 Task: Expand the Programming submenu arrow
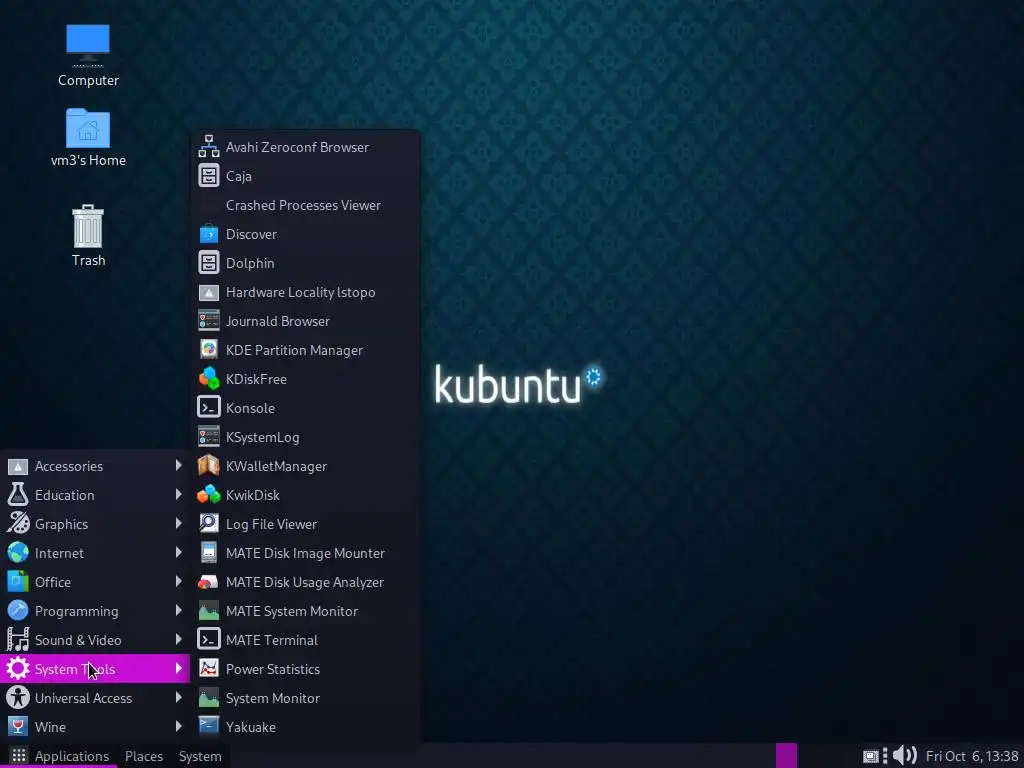pyautogui.click(x=178, y=610)
